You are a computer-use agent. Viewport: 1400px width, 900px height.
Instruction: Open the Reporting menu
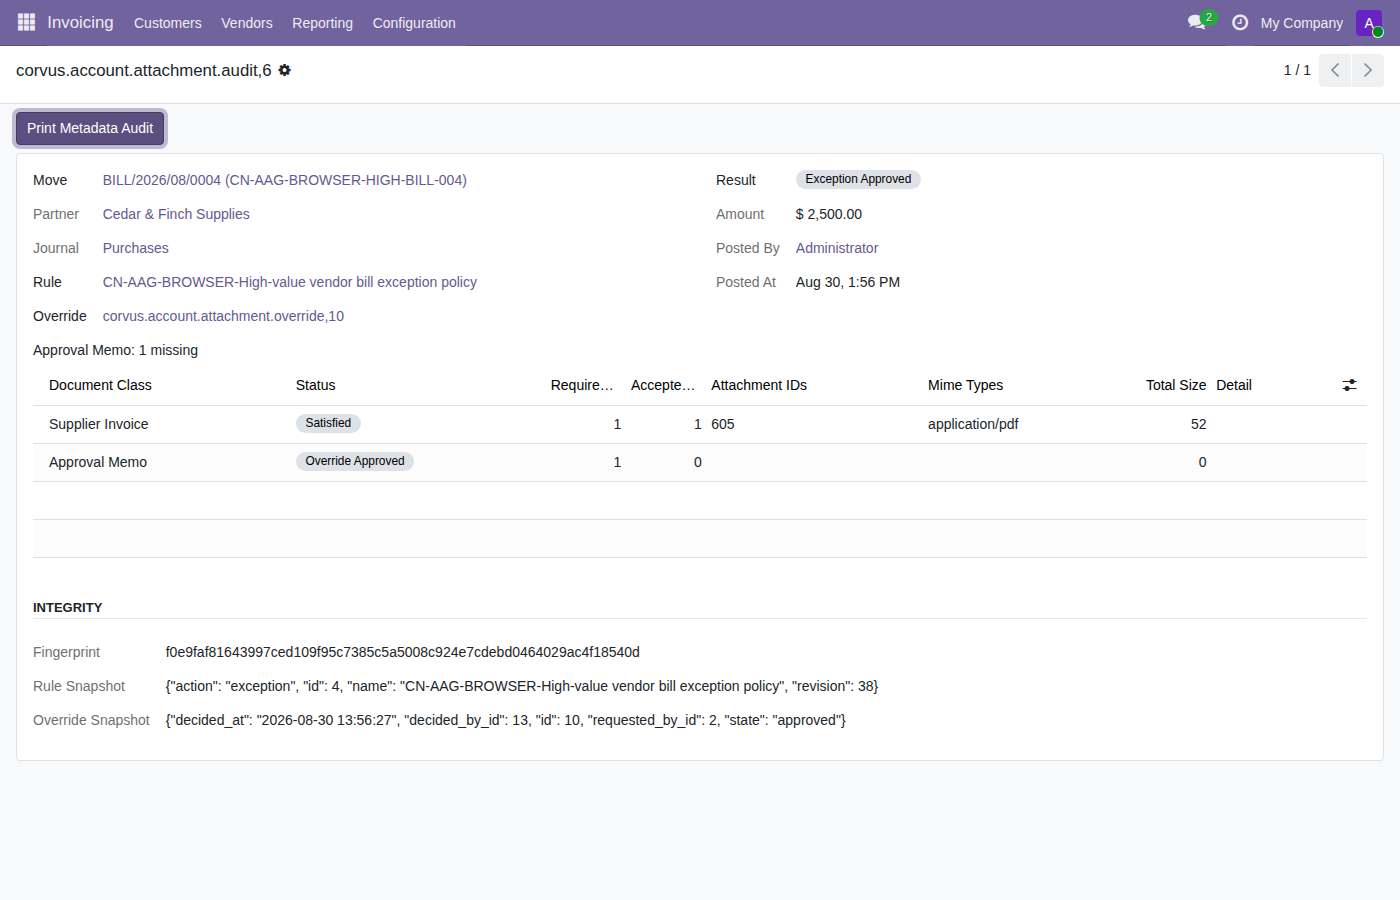(322, 23)
